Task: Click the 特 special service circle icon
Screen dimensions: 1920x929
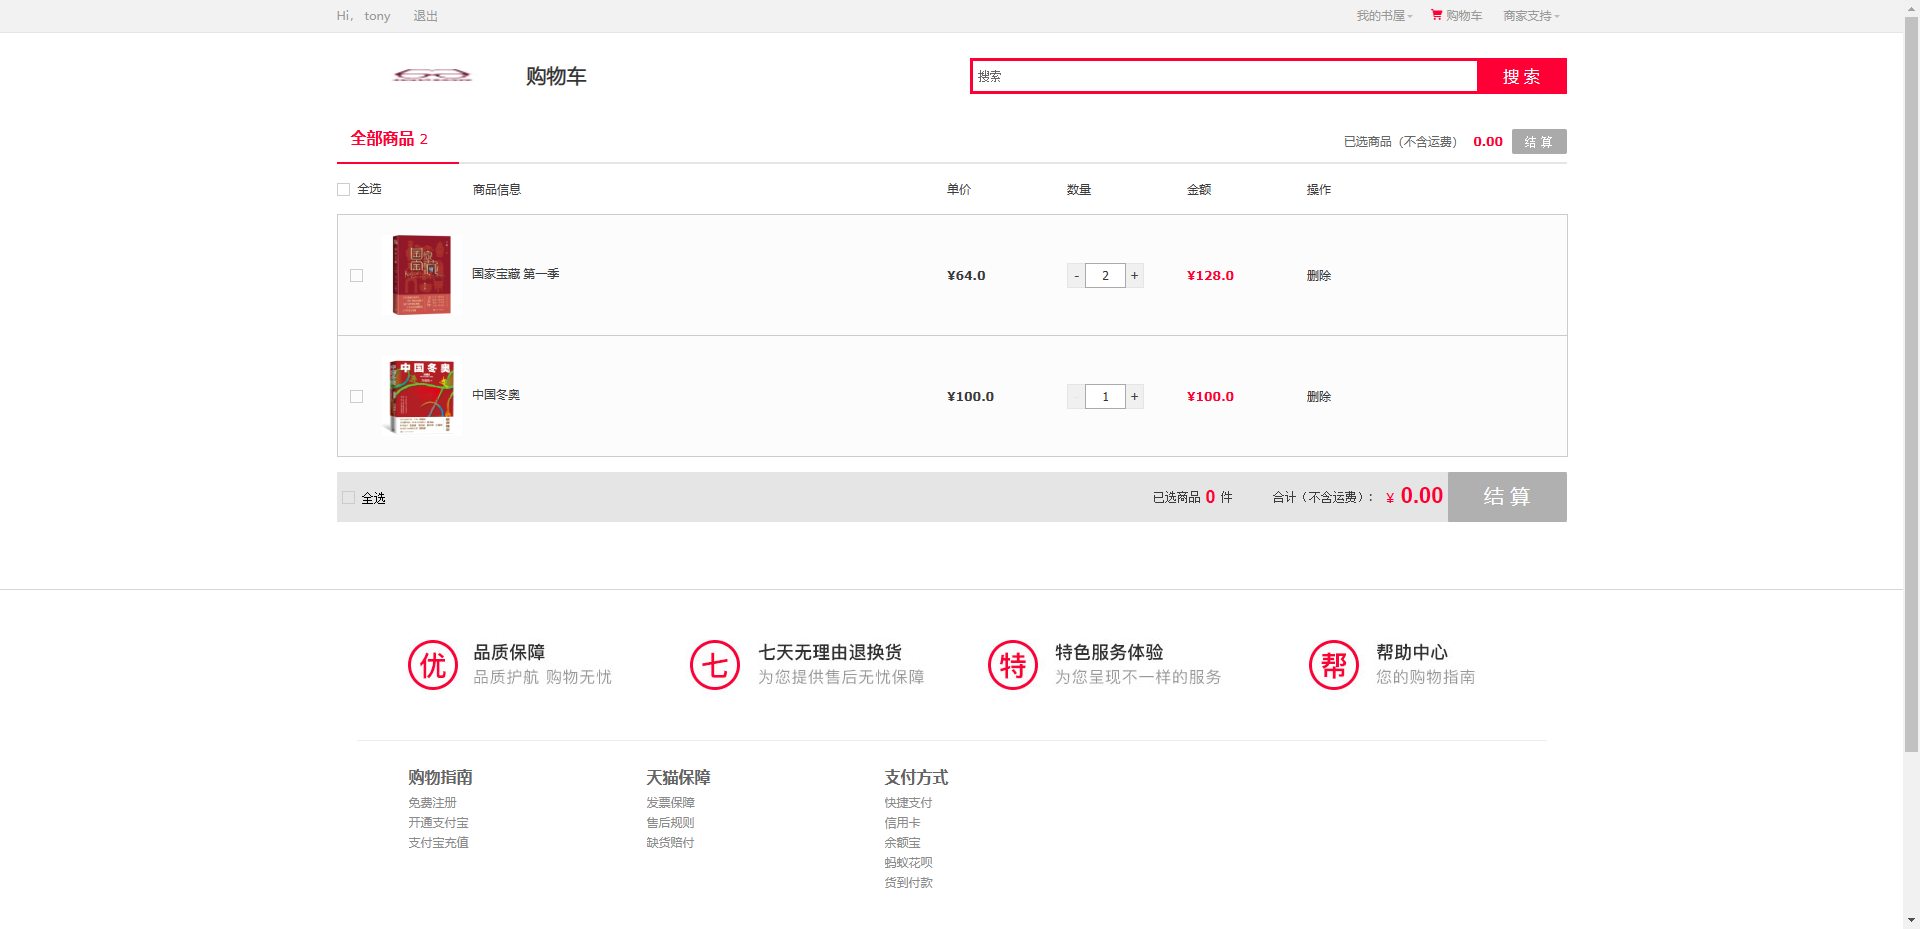Action: coord(1013,665)
